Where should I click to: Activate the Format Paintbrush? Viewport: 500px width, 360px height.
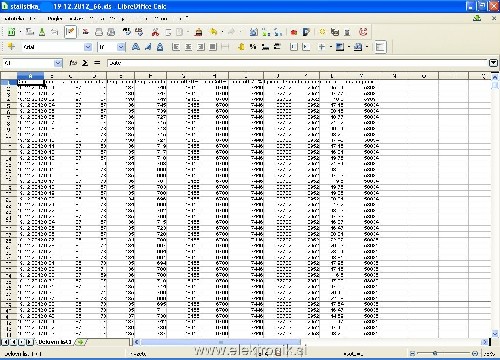tap(198, 32)
